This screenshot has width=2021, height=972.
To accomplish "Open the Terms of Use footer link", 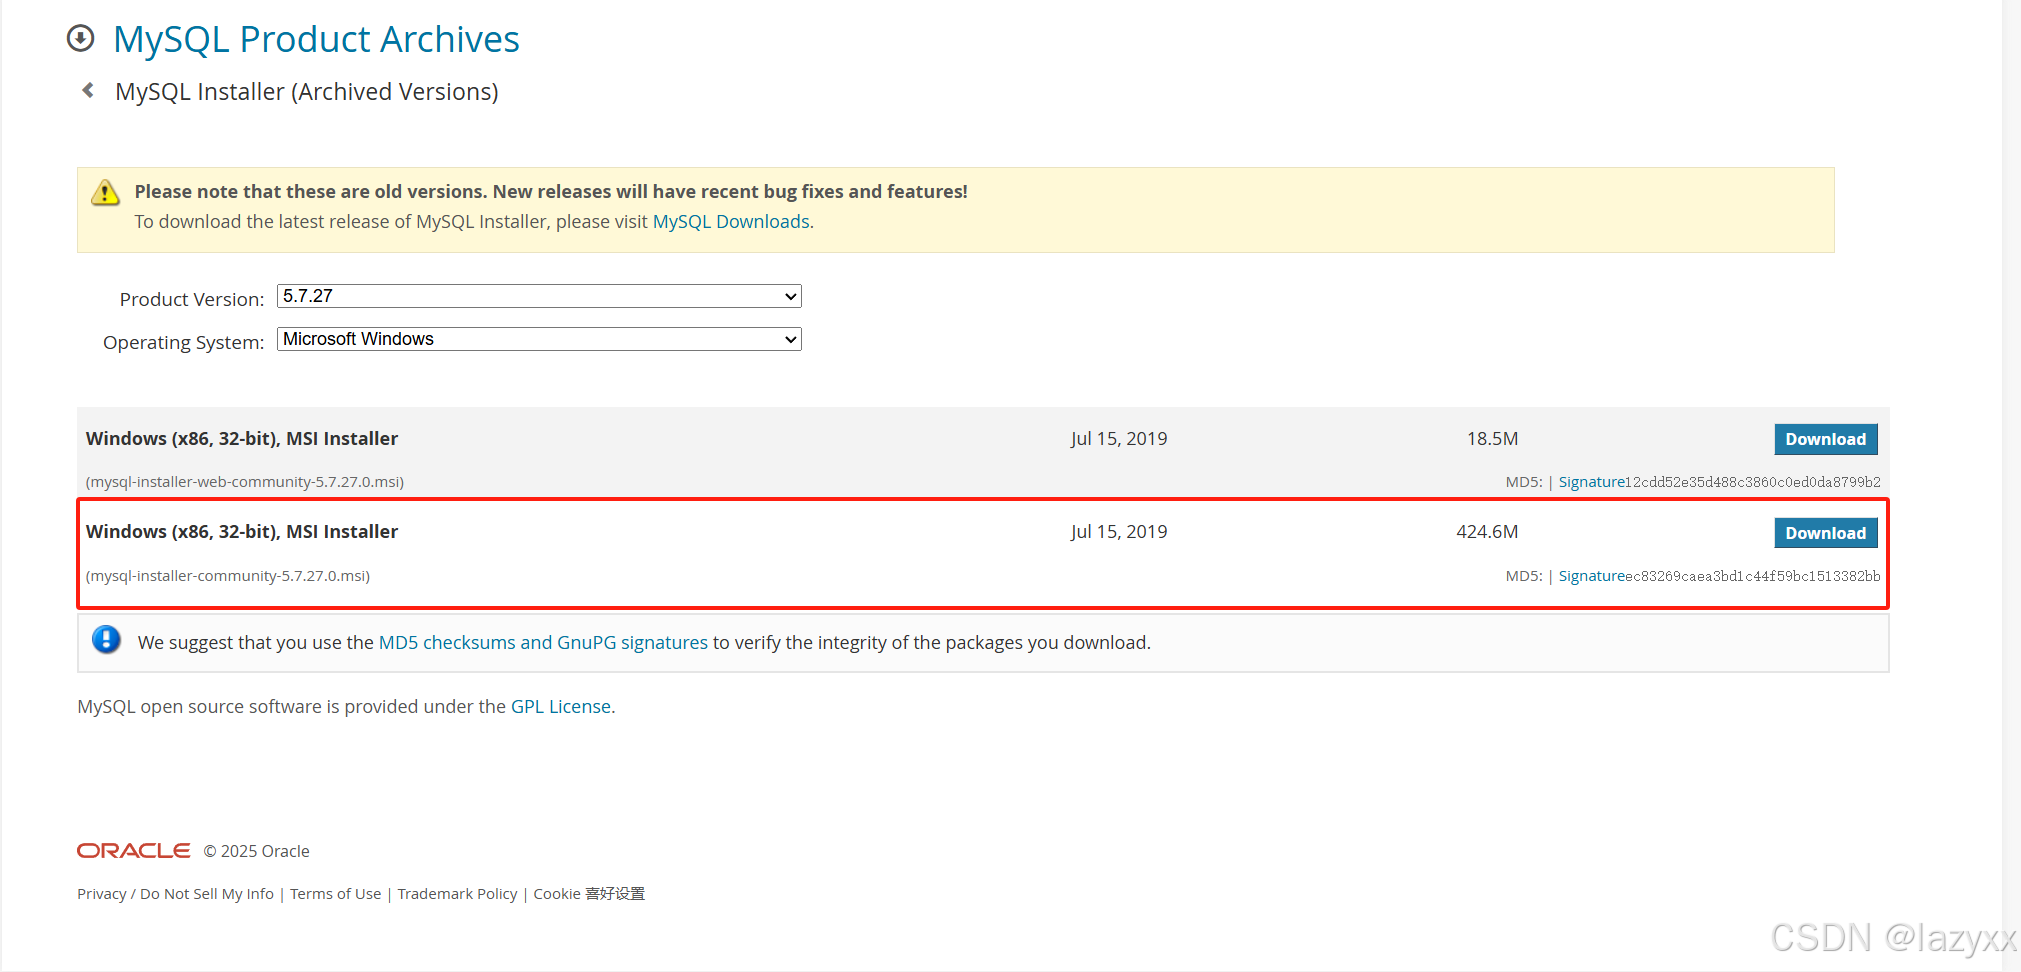I will pos(335,894).
